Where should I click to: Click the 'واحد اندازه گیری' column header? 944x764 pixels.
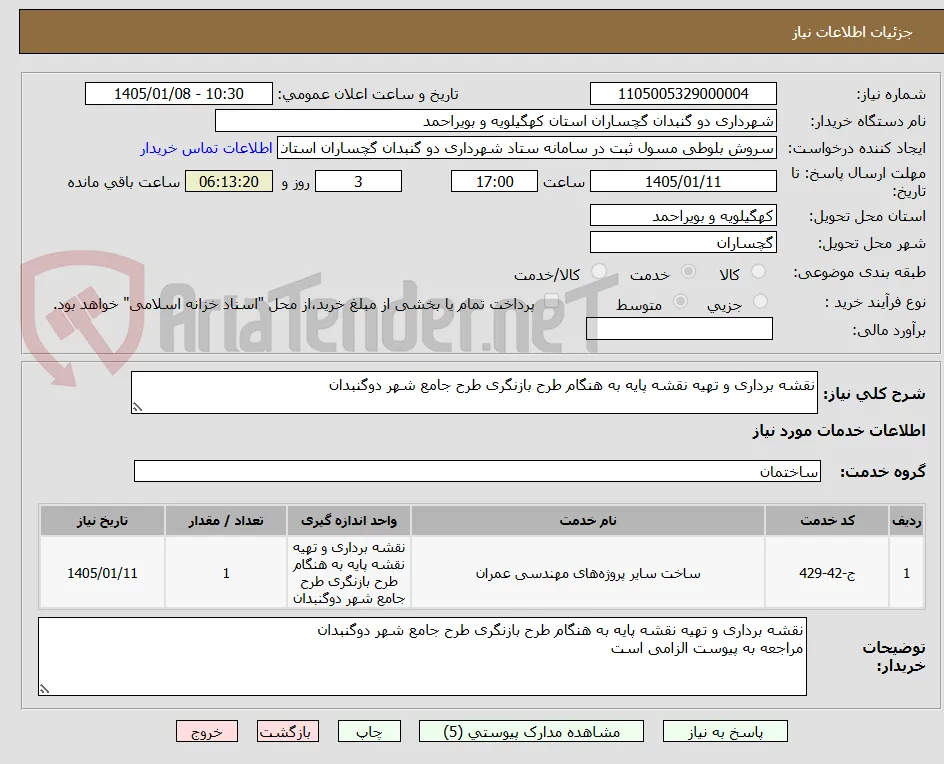click(349, 521)
